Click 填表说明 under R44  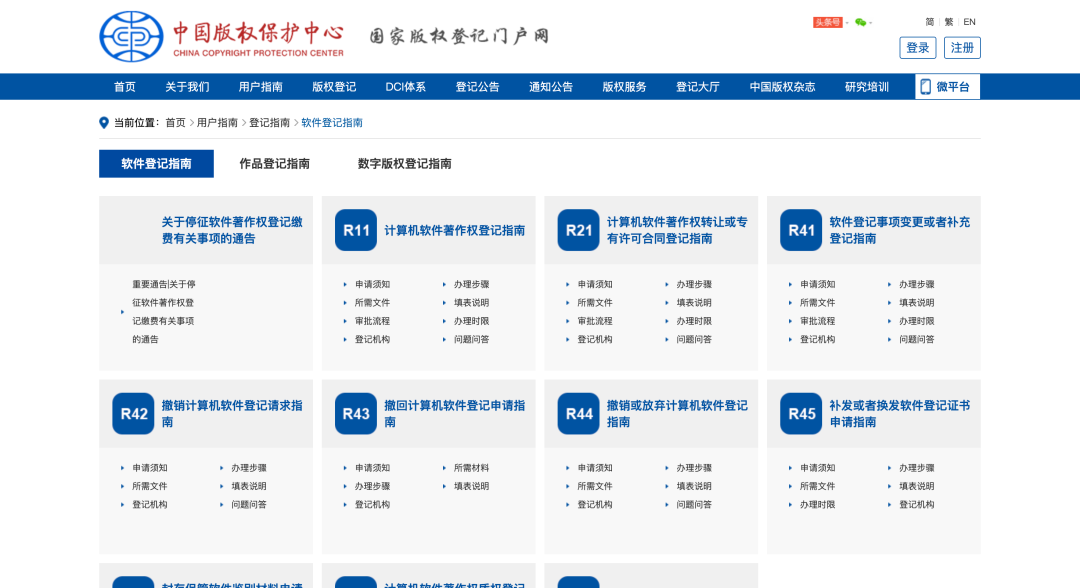click(x=694, y=486)
